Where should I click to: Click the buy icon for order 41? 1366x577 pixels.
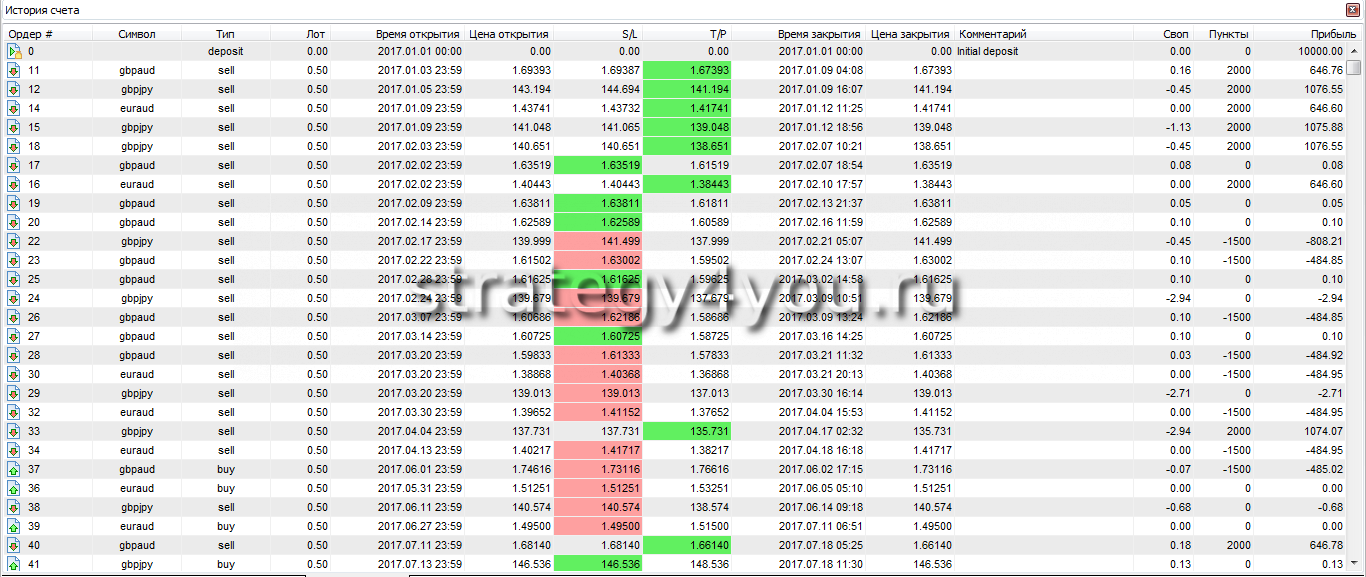[x=14, y=564]
